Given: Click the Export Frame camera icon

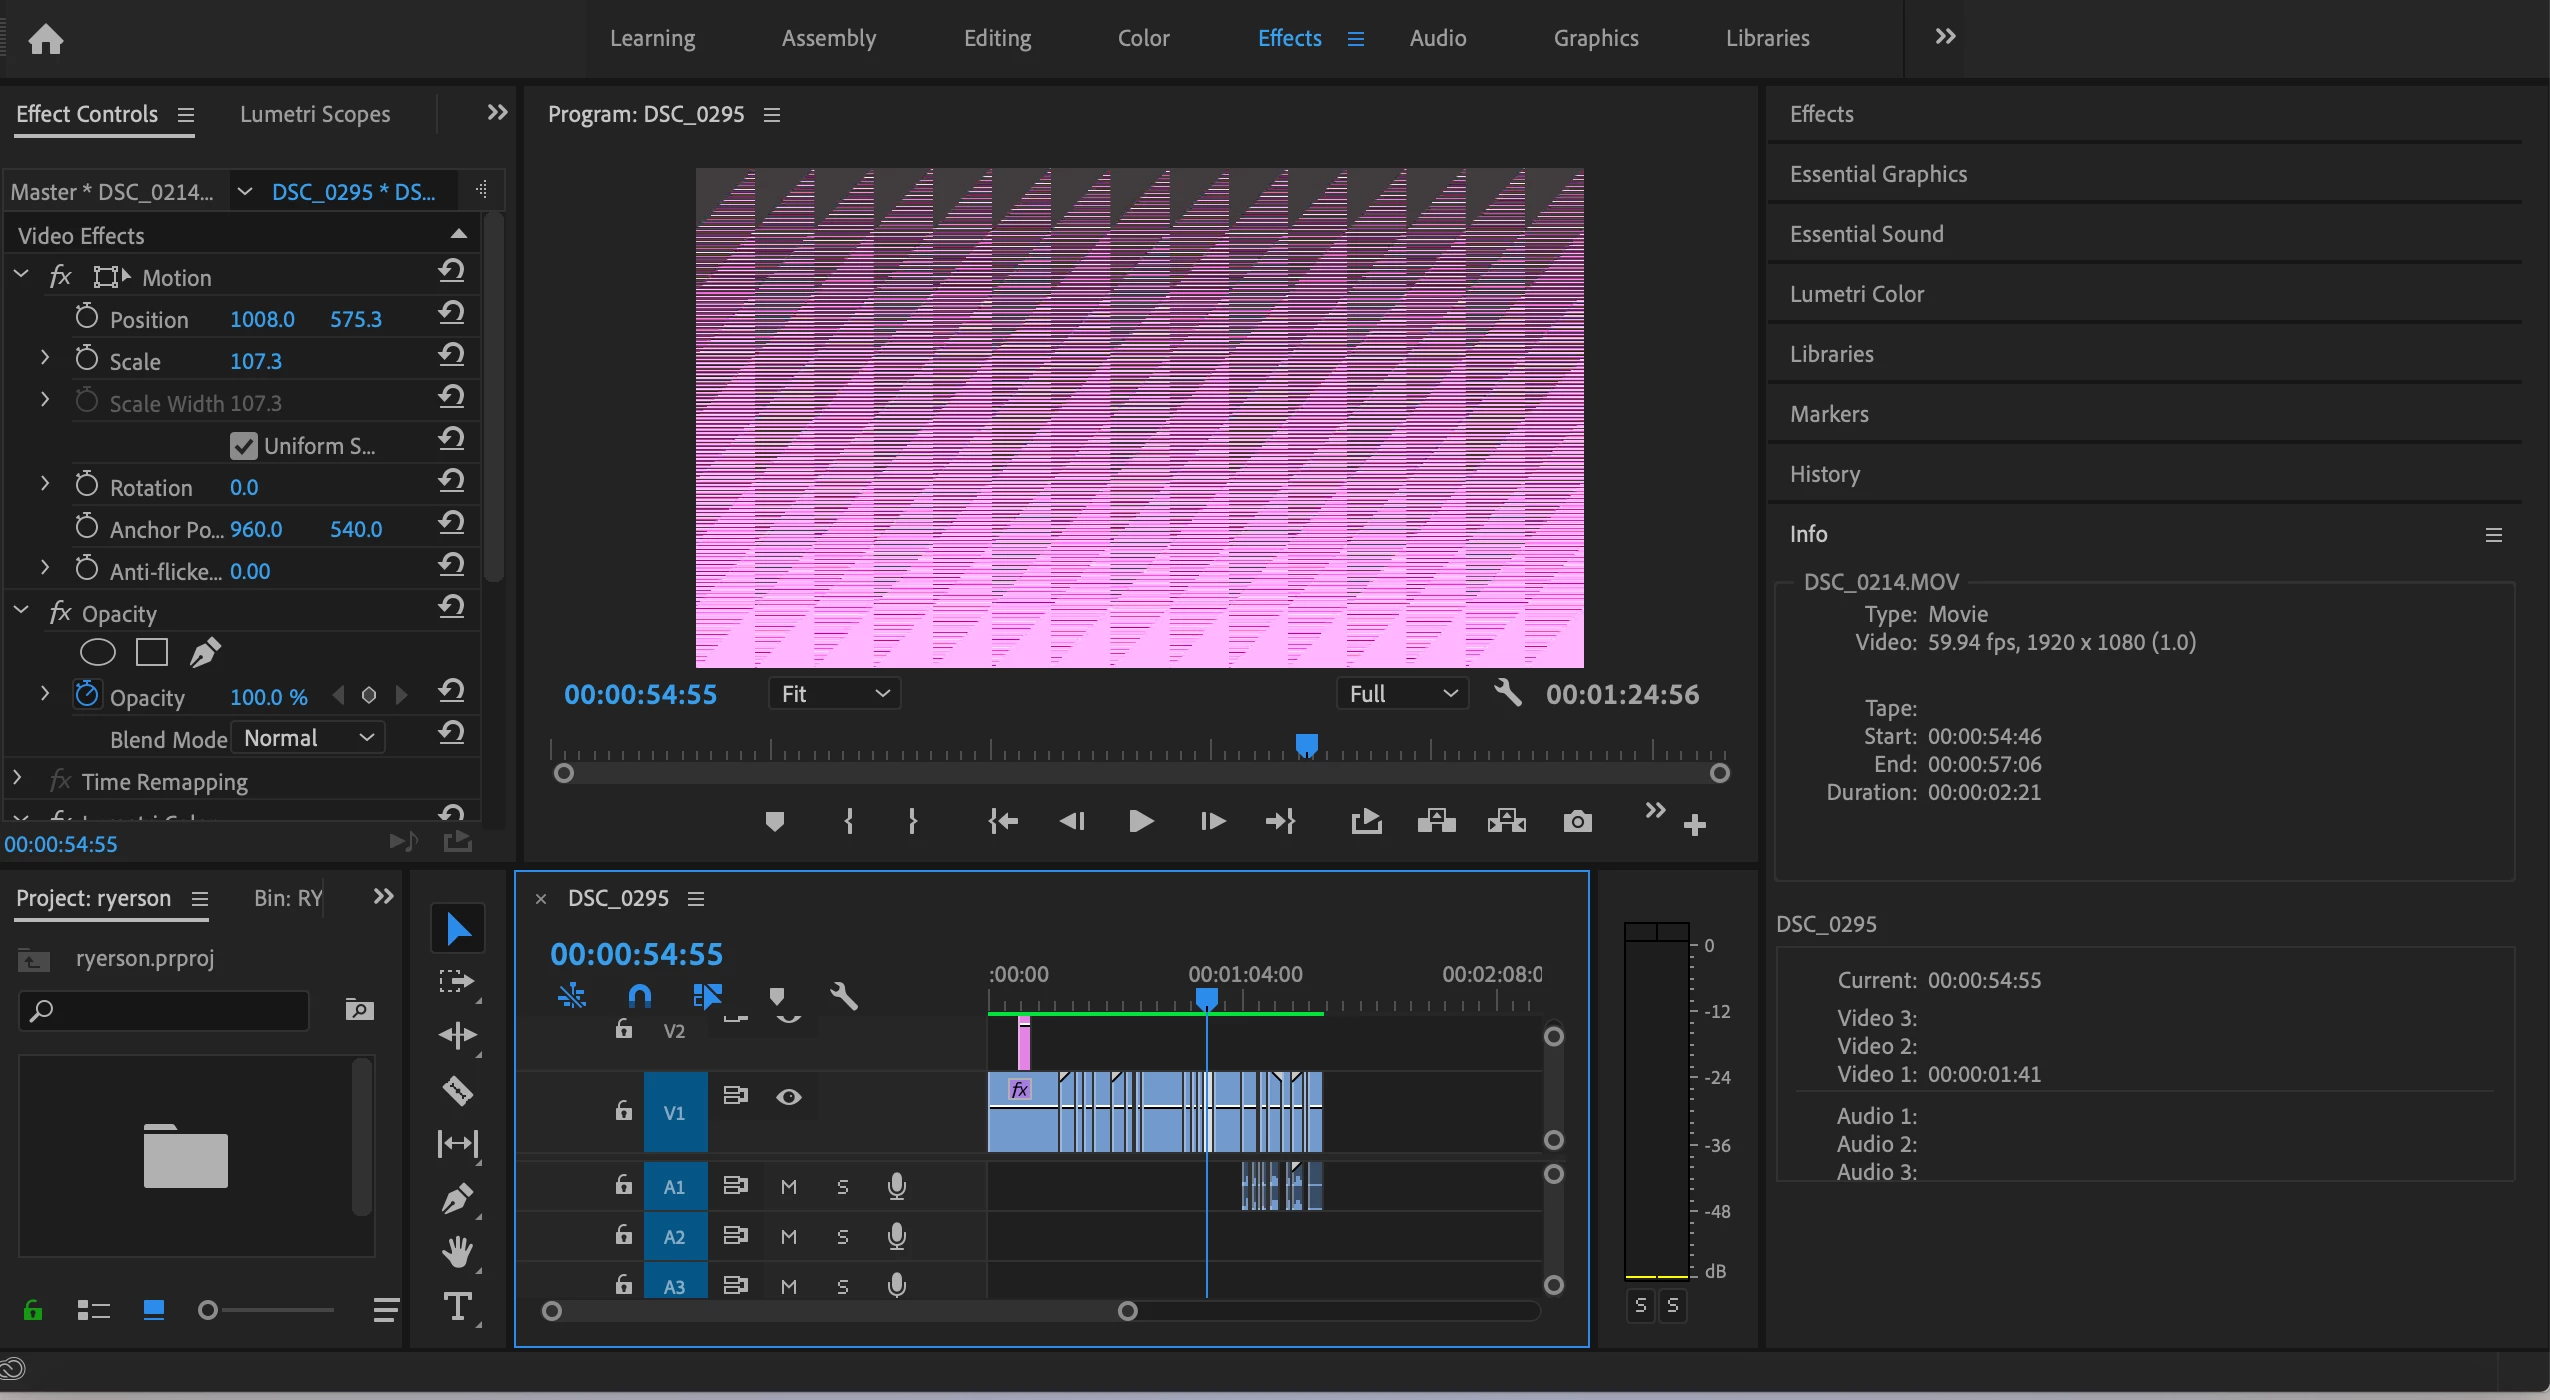Looking at the screenshot, I should pyautogui.click(x=1577, y=822).
